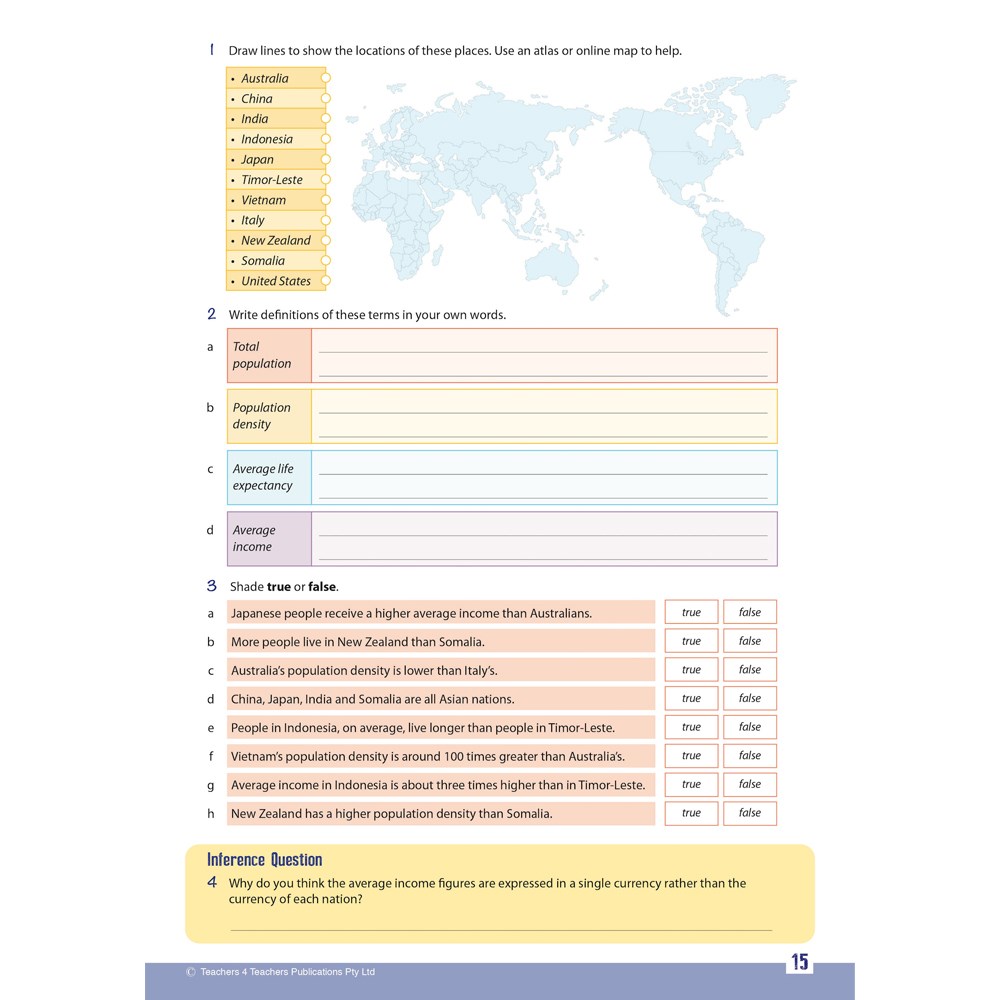Screen dimensions: 1000x1000
Task: Select the 'Timor-Leste' label in the places list
Action: point(272,180)
